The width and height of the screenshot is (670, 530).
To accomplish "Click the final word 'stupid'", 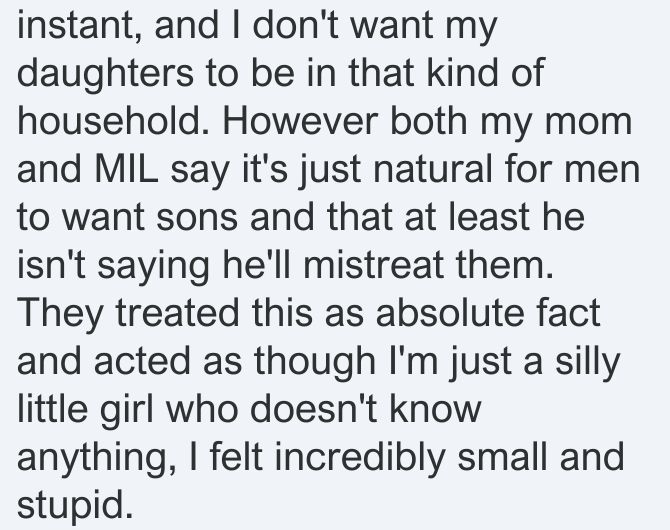I will tap(75, 505).
